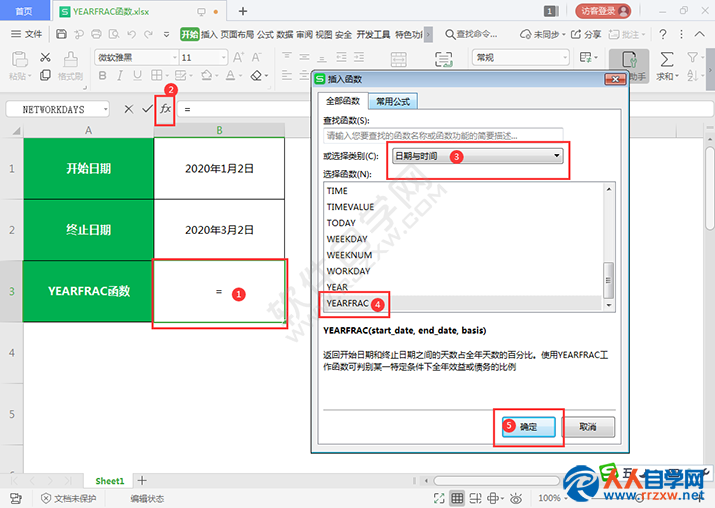Switch to the 插入 ribbon tab
This screenshot has width=715, height=508.
[209, 34]
